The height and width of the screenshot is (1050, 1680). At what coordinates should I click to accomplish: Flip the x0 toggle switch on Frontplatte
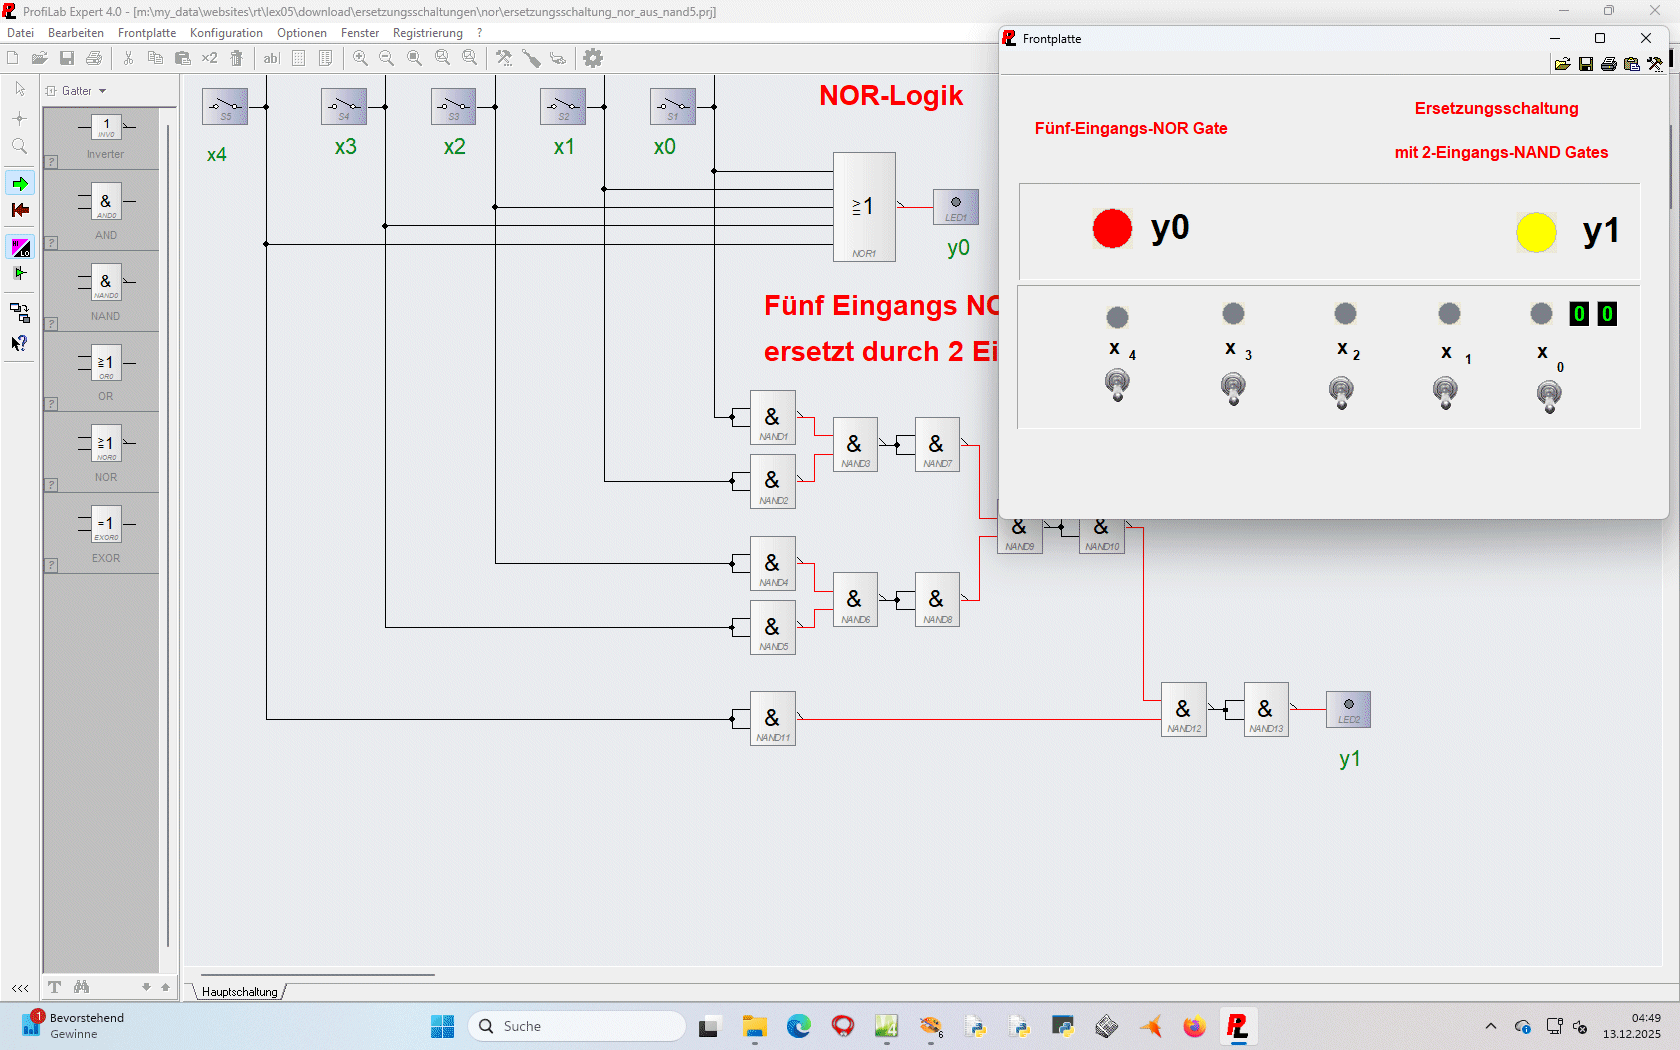click(1549, 396)
